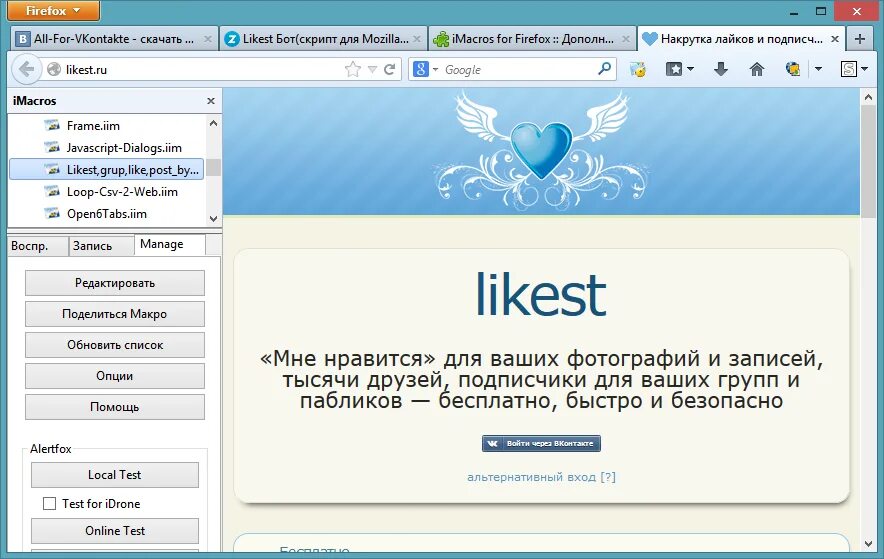Click the globe add-on icon

(793, 69)
